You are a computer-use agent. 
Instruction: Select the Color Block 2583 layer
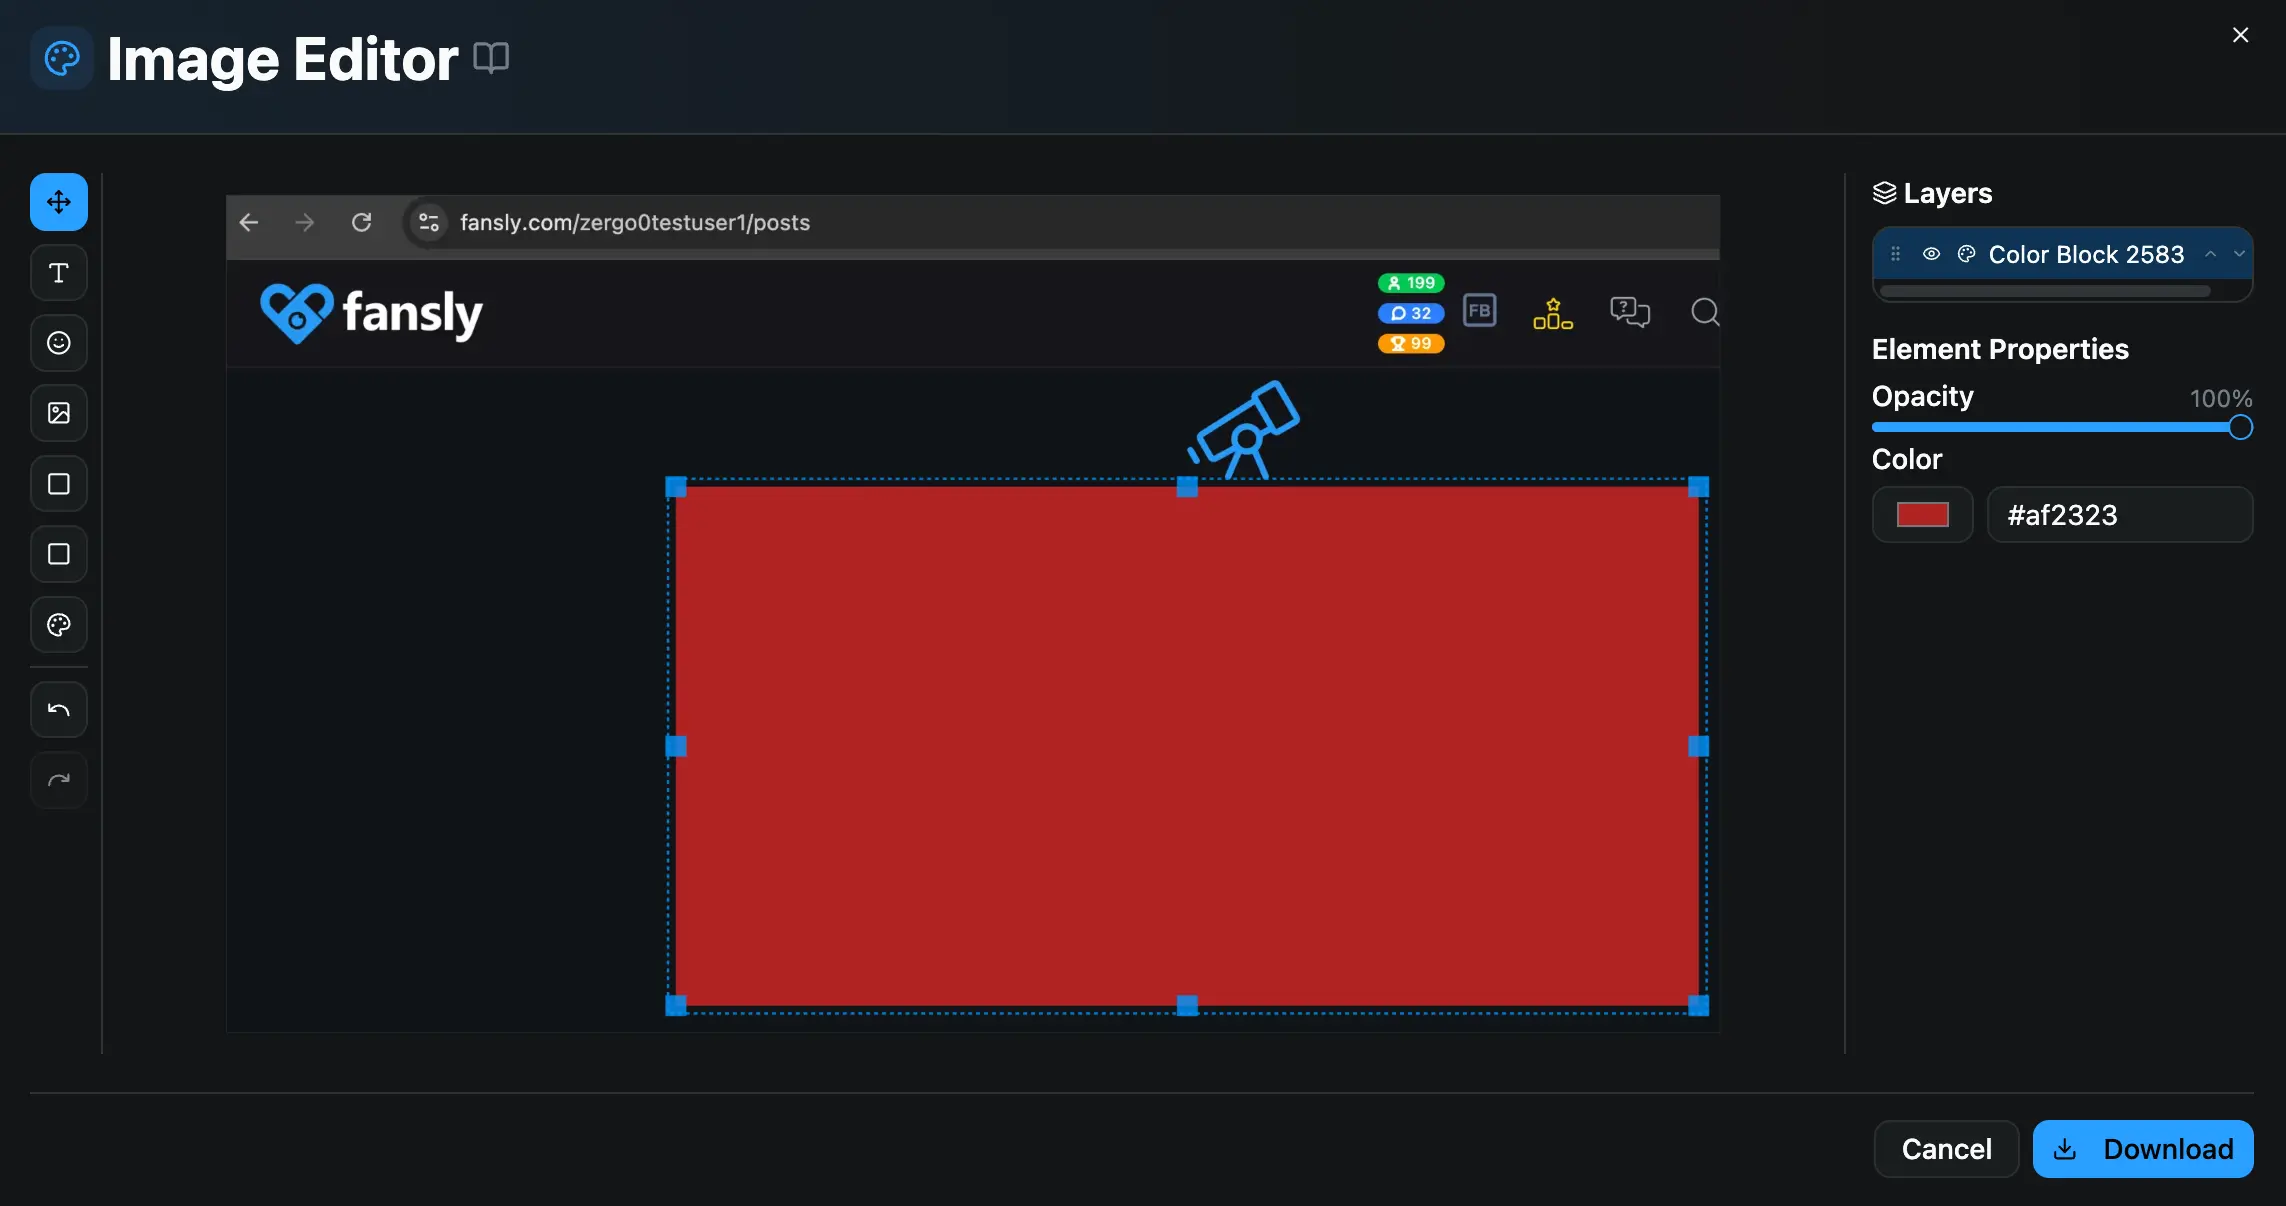pos(2085,255)
